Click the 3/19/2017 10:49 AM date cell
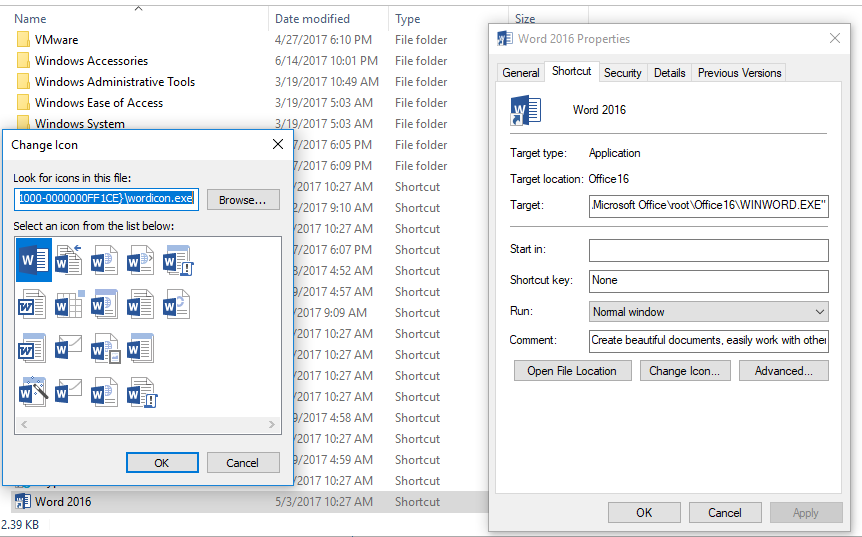Image resolution: width=862 pixels, height=537 pixels. tap(327, 81)
